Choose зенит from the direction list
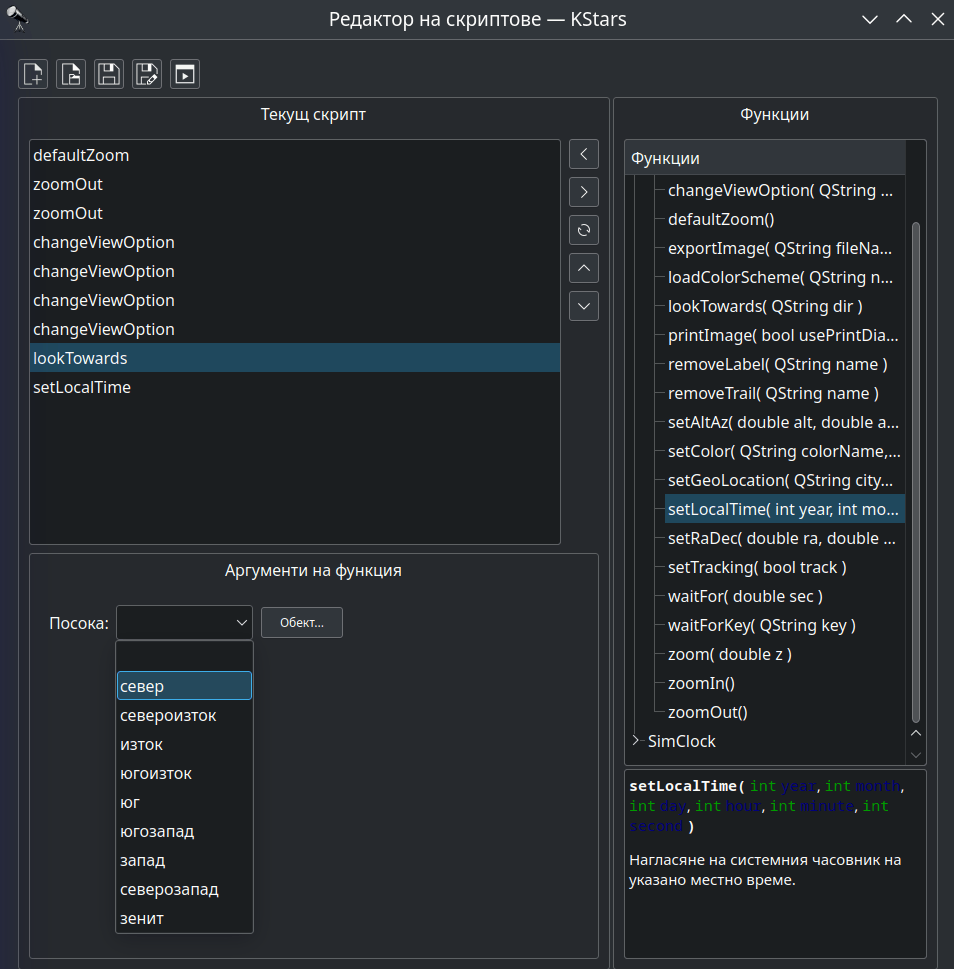Screen dimensions: 954x972 point(142,918)
